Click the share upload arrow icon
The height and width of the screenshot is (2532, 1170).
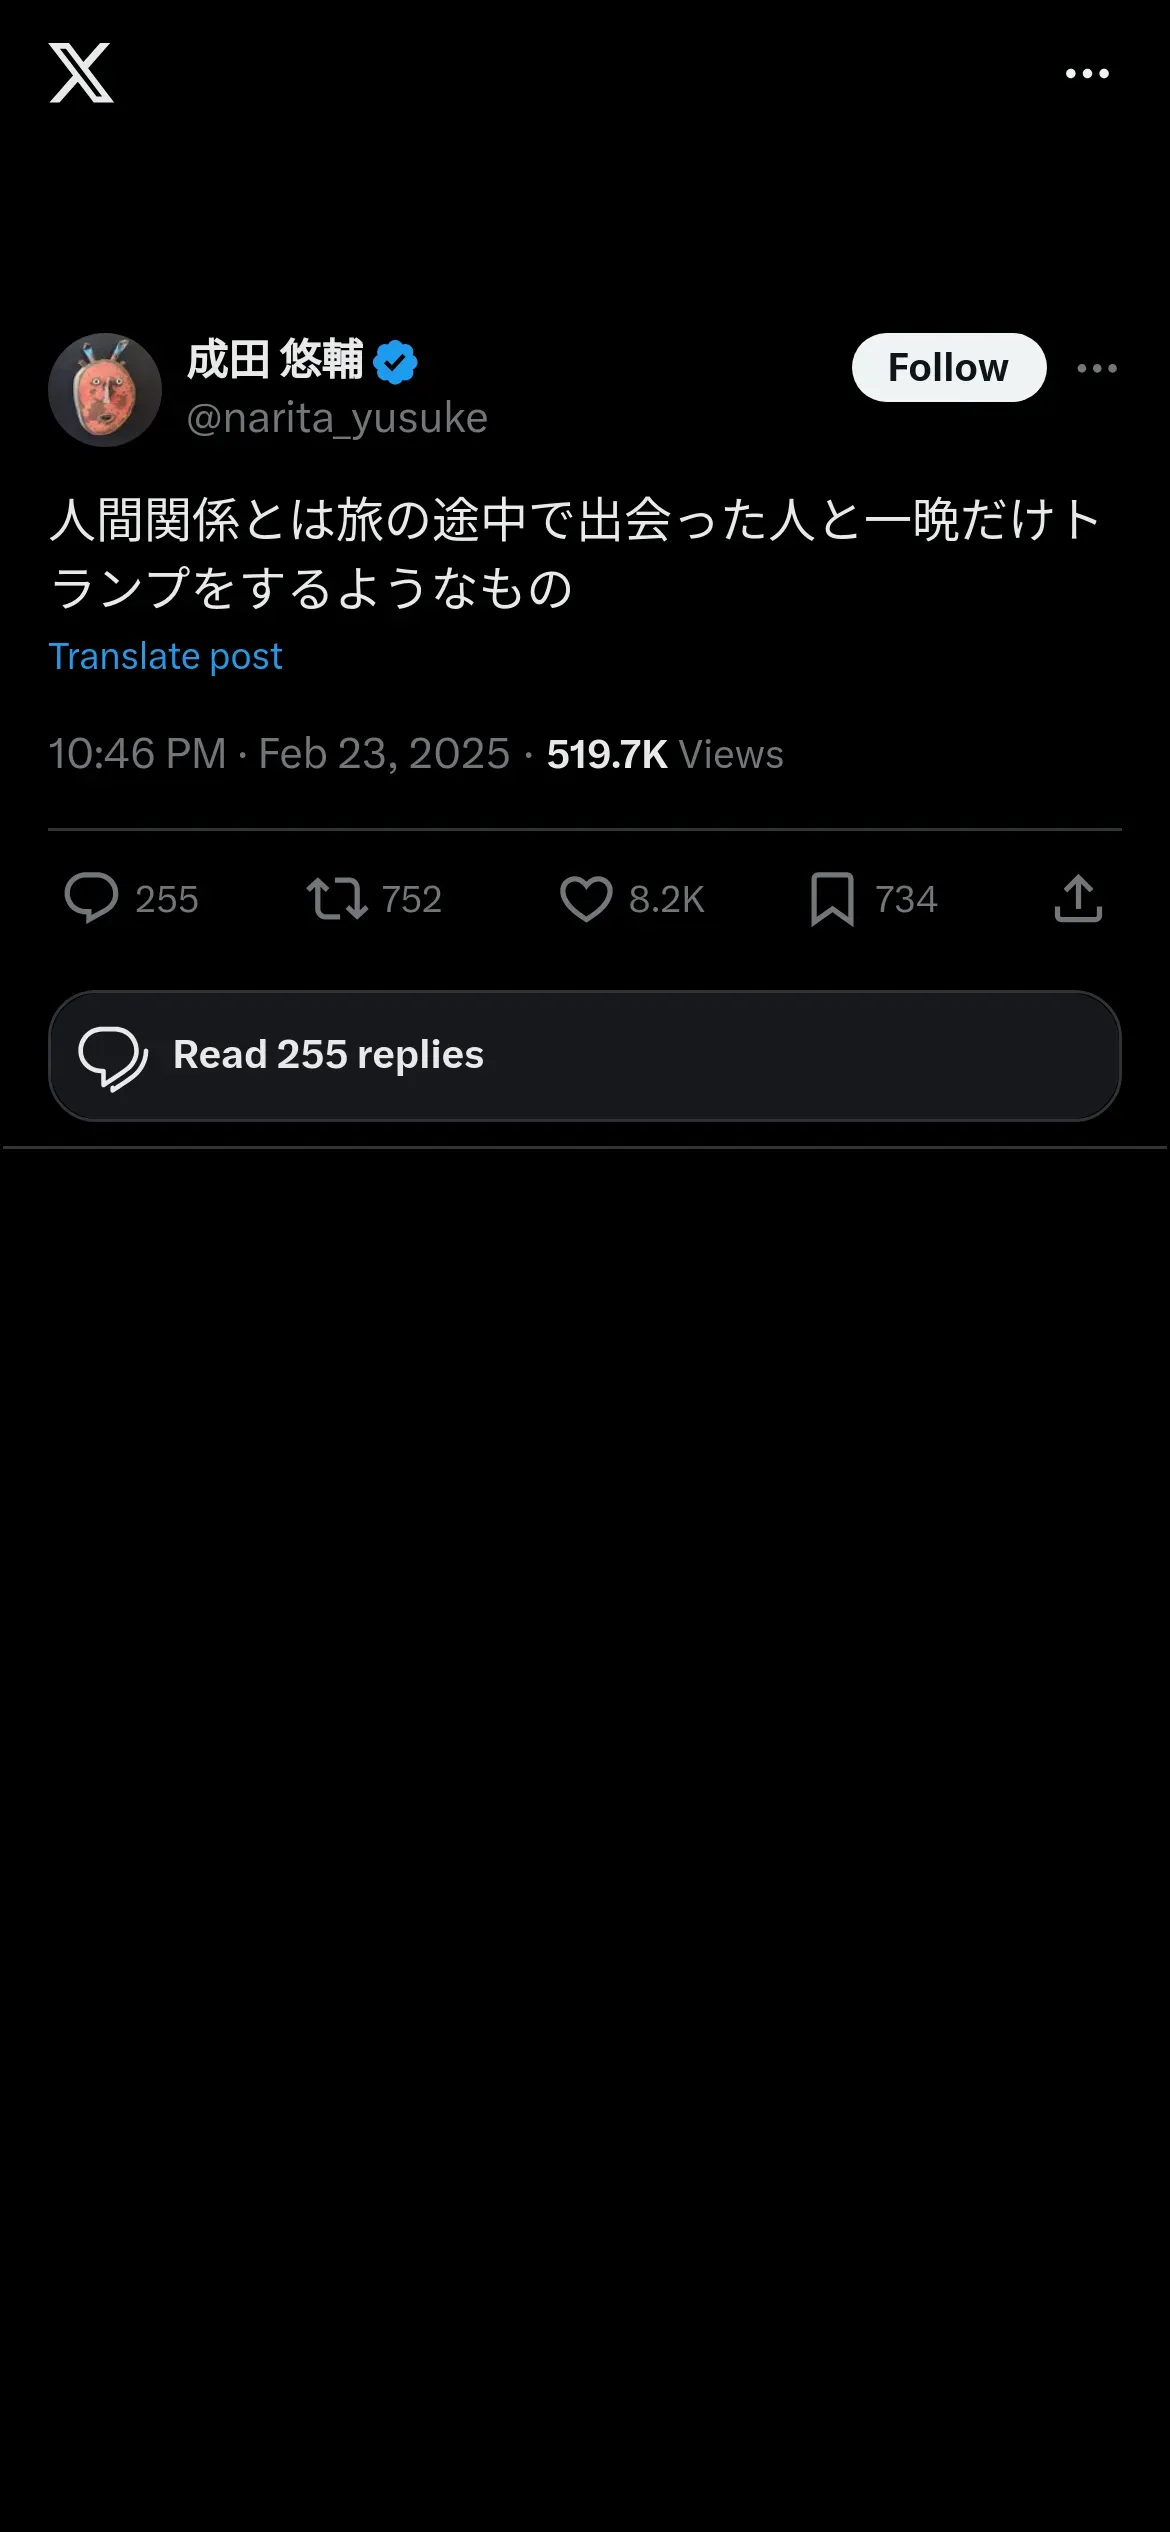click(x=1078, y=898)
